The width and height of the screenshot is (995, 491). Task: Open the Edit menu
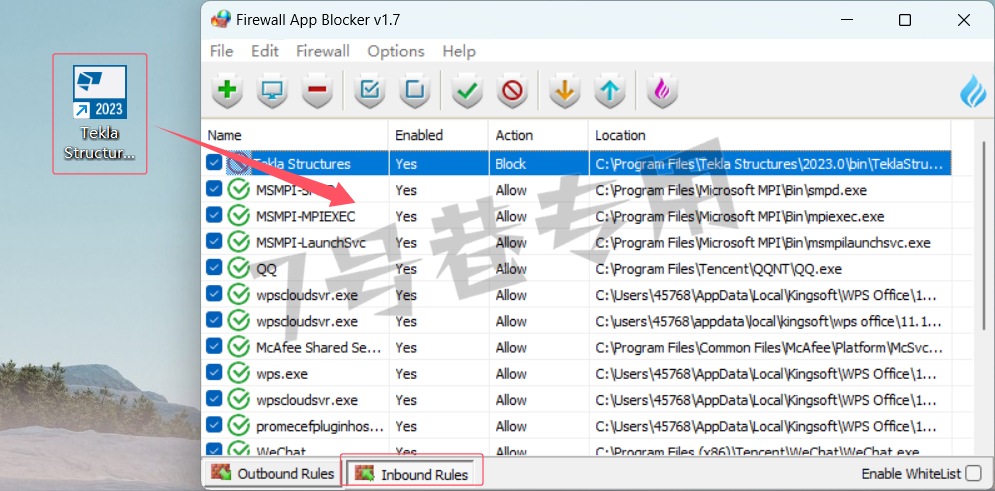265,51
